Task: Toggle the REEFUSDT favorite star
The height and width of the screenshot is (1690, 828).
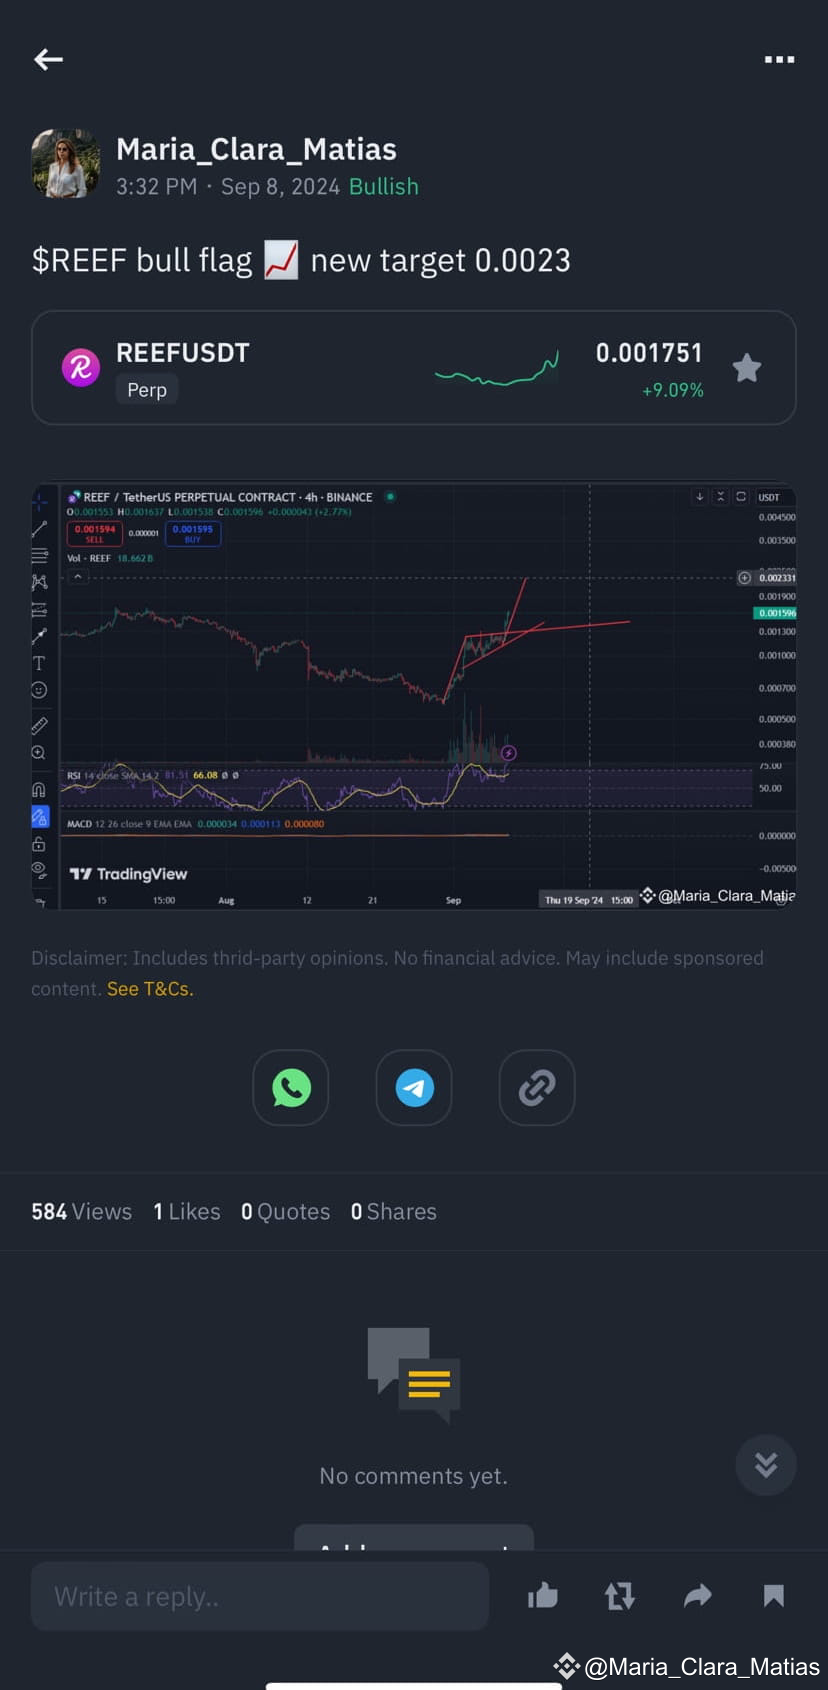Action: click(746, 368)
